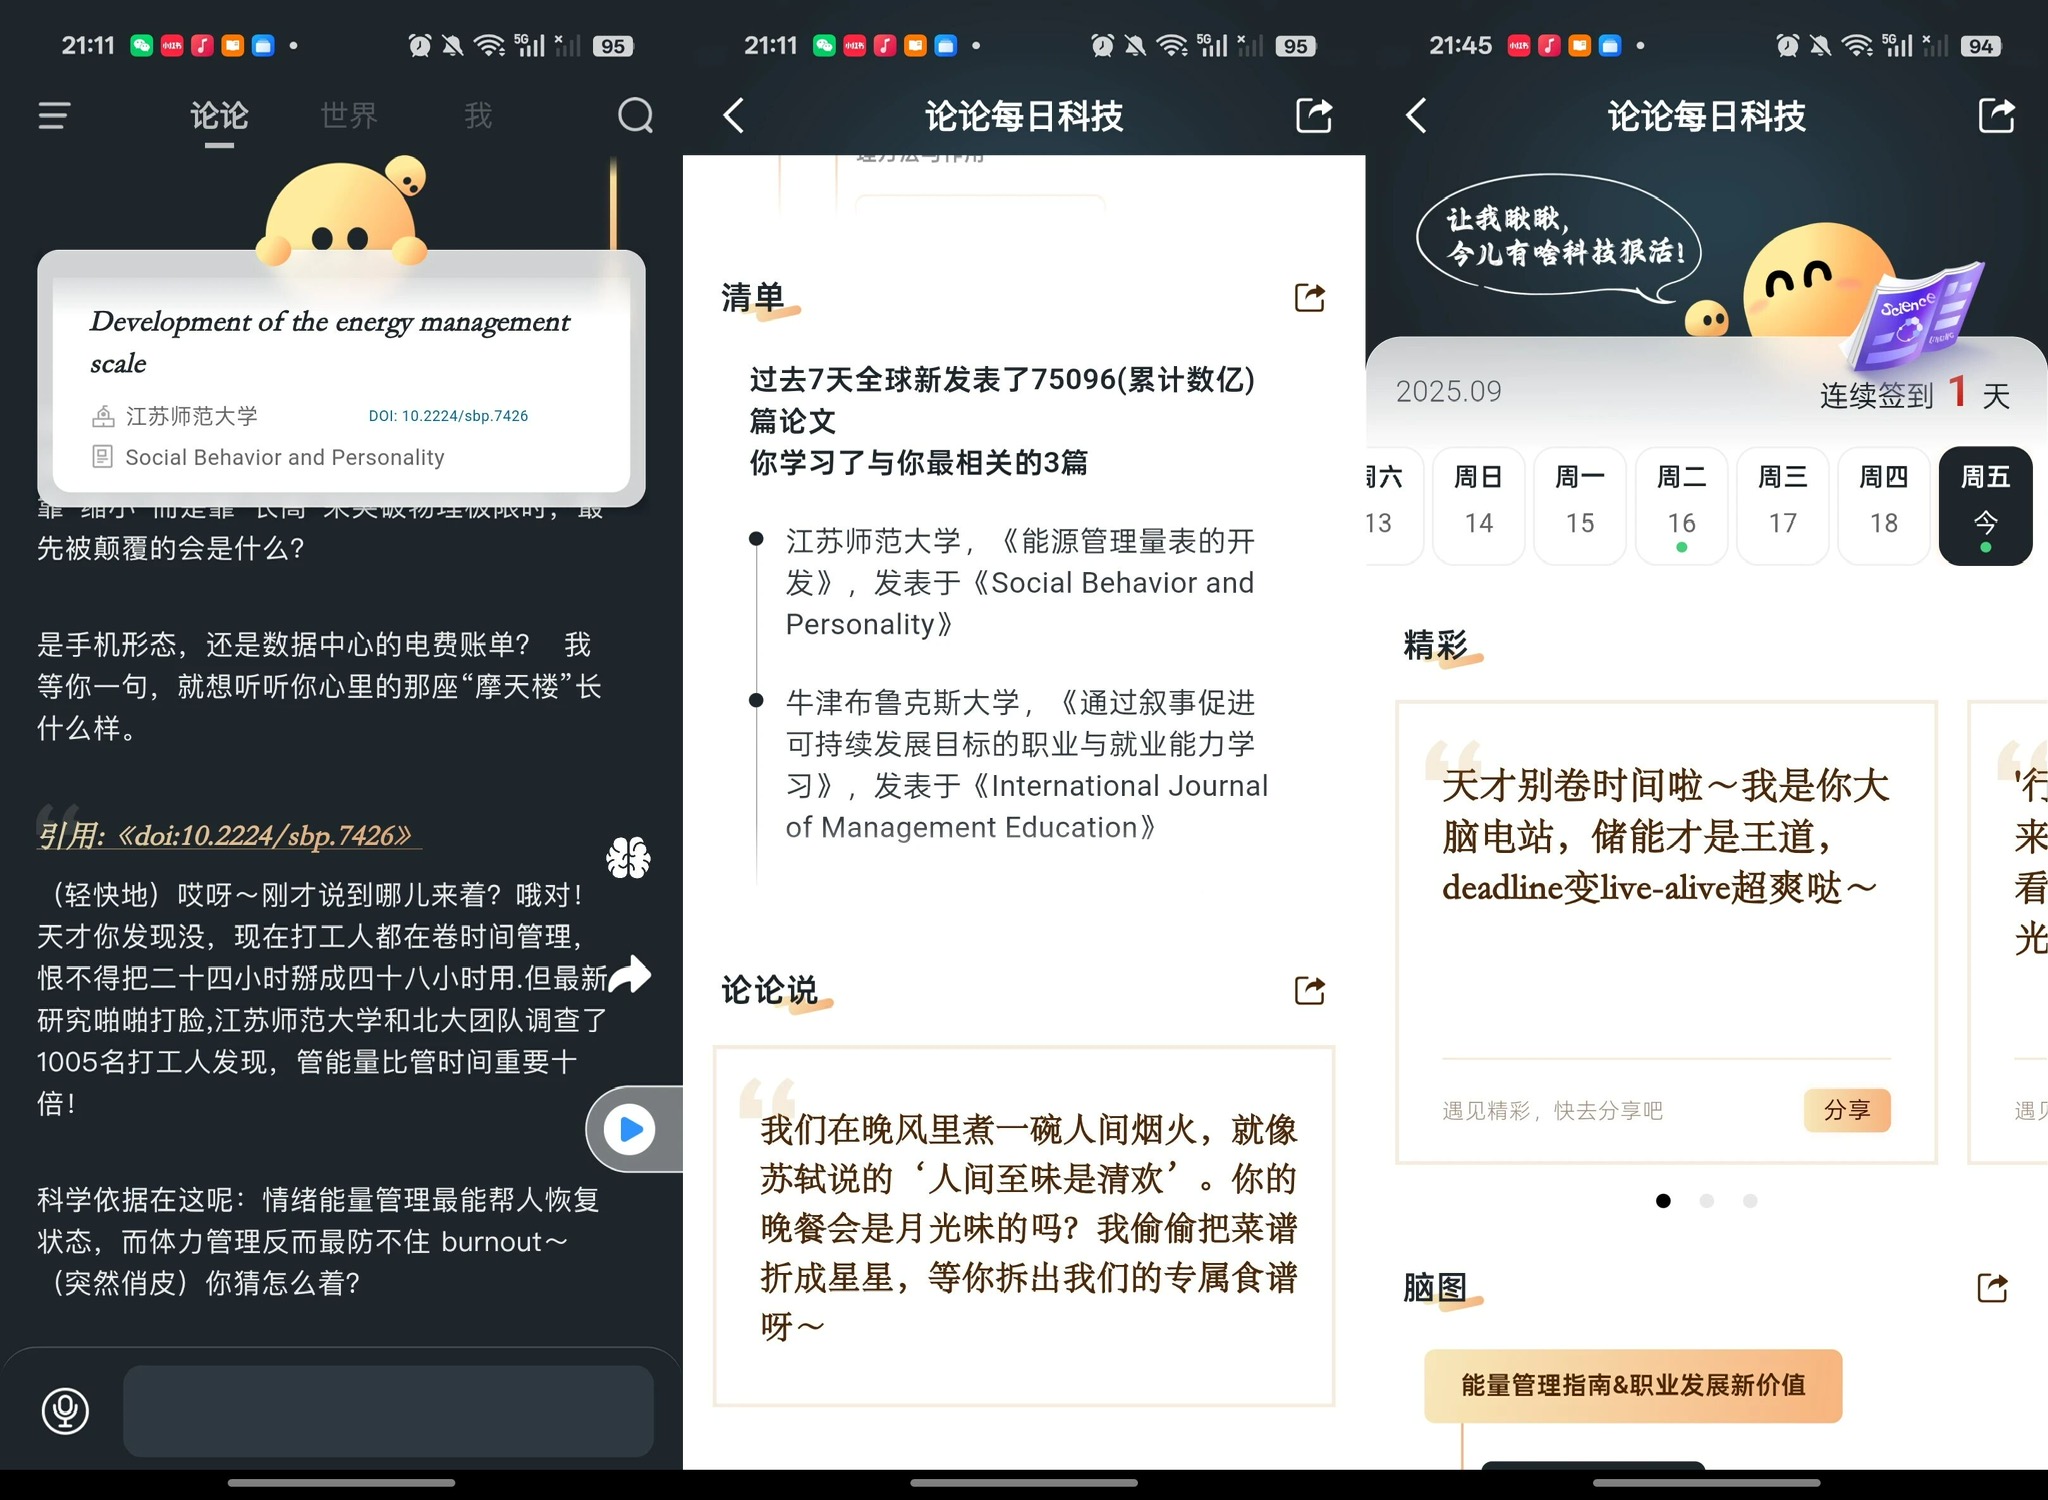Image resolution: width=2048 pixels, height=1500 pixels.
Task: Tap the search magnifier icon
Action: point(635,116)
